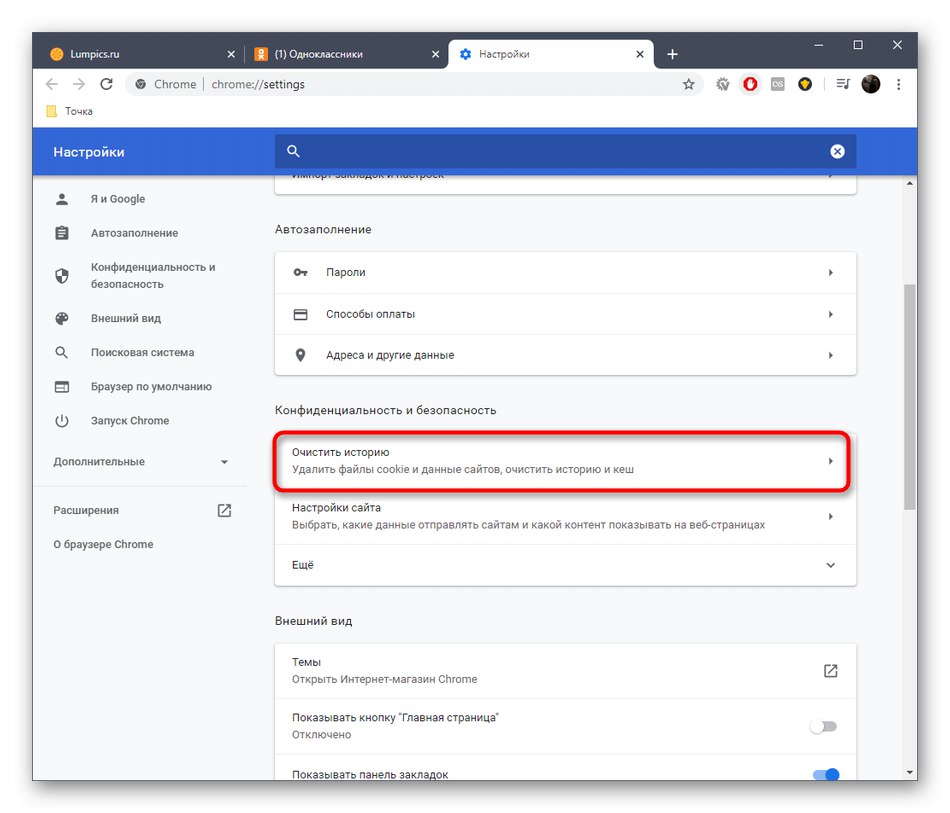Reload the settings page
The width and height of the screenshot is (950, 813).
coord(107,84)
